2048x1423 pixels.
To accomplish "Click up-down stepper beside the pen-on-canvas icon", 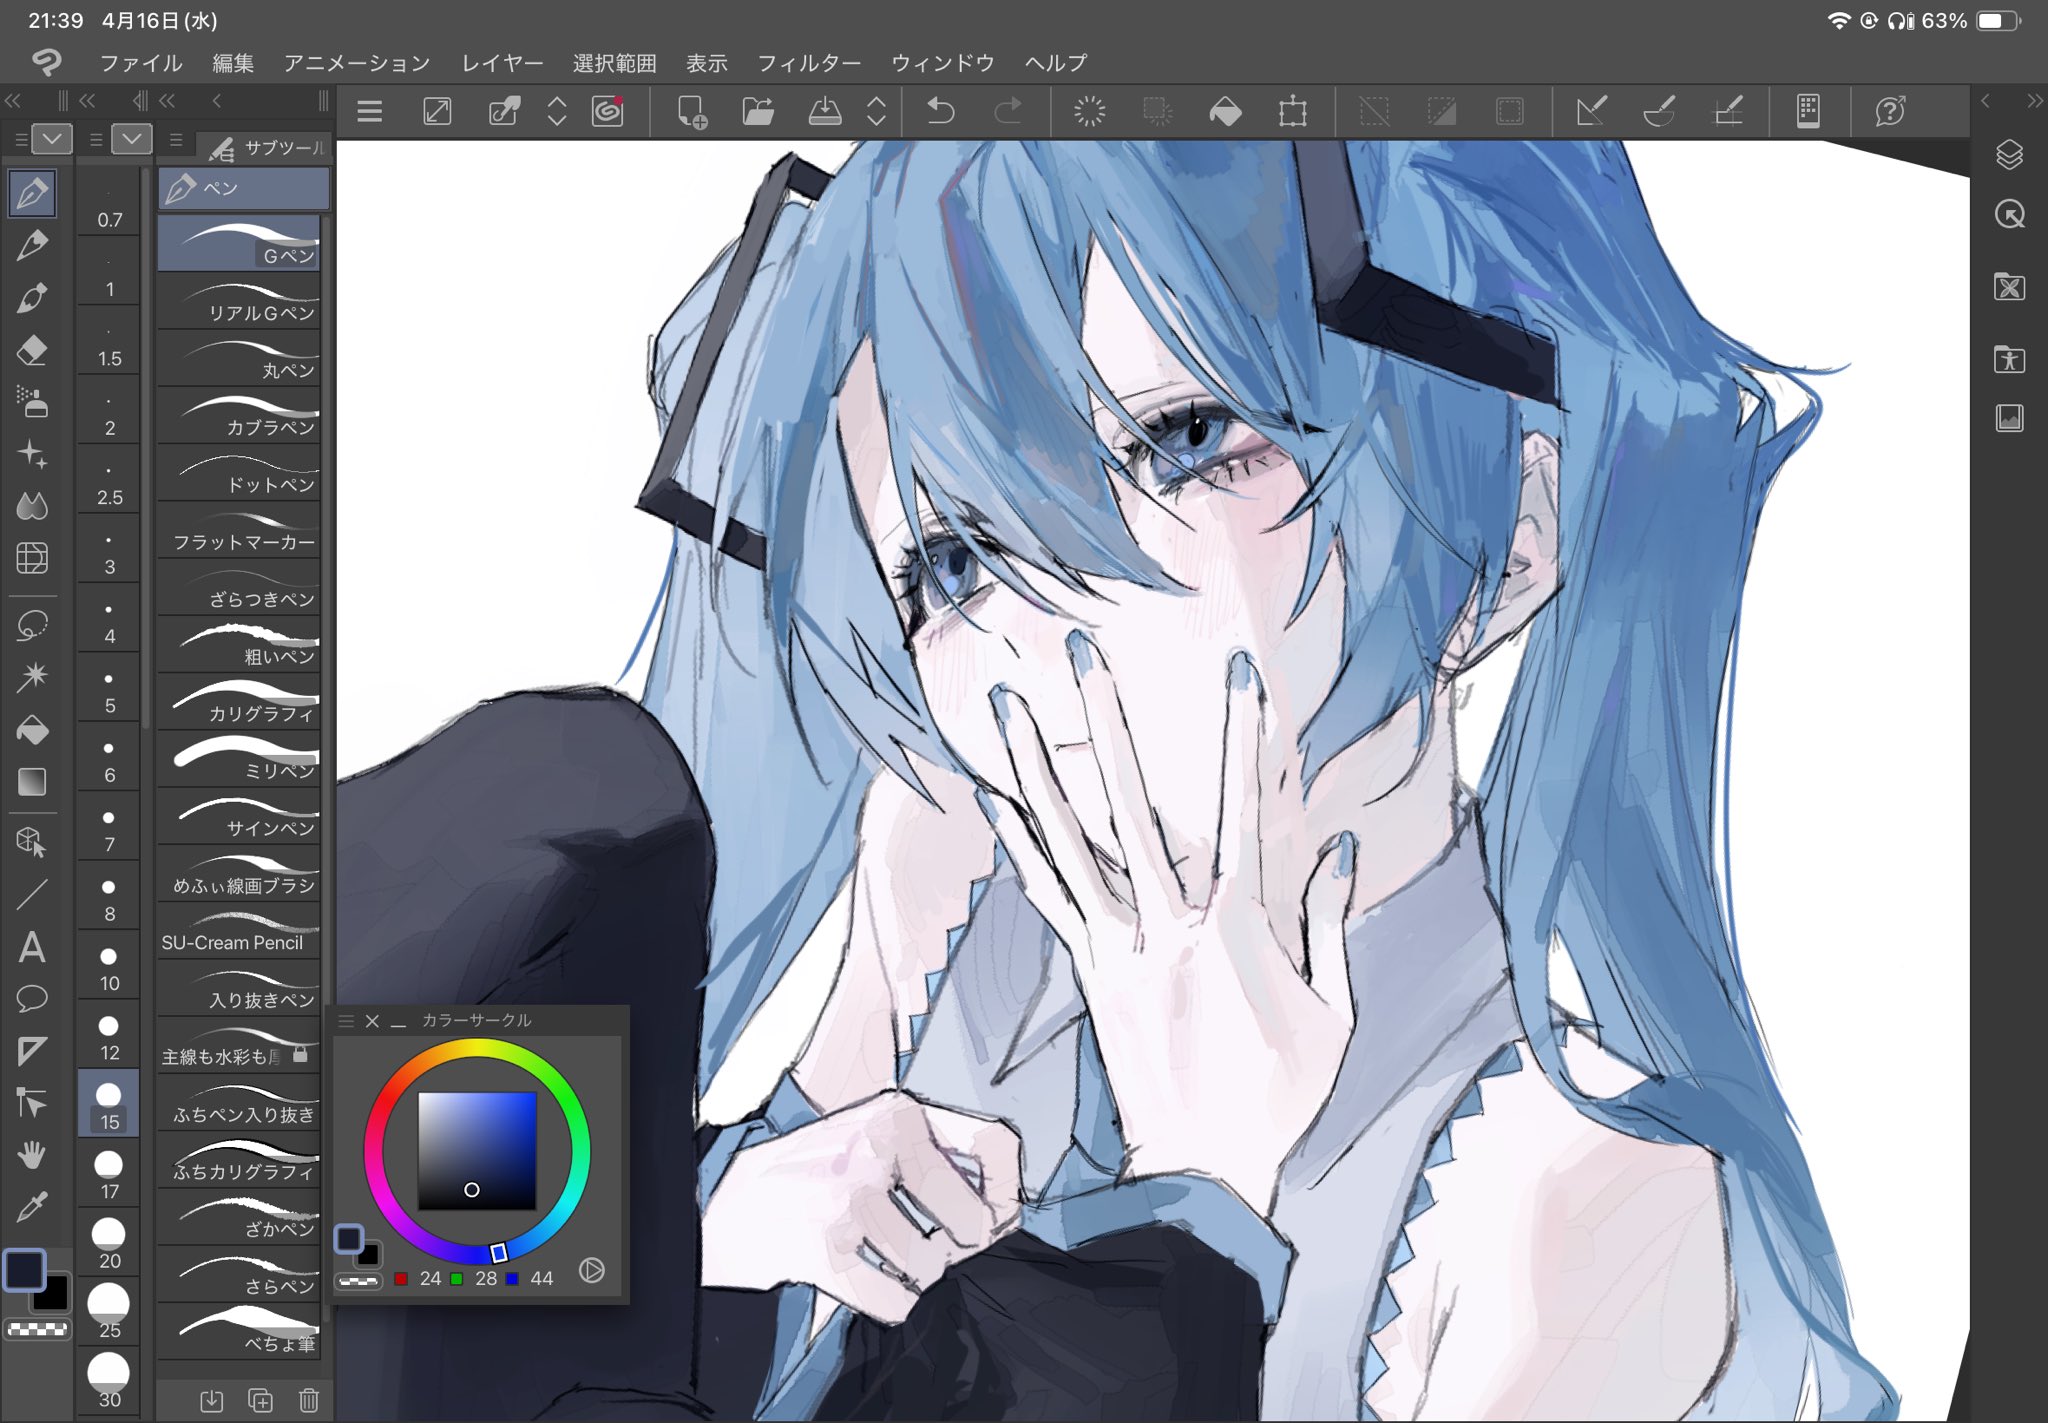I will [x=557, y=111].
